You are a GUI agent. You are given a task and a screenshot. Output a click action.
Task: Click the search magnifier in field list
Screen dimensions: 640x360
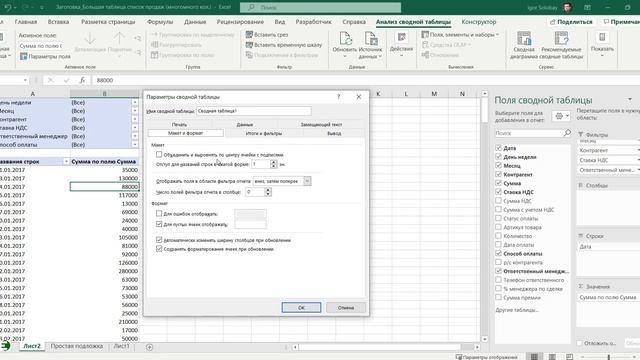click(567, 133)
